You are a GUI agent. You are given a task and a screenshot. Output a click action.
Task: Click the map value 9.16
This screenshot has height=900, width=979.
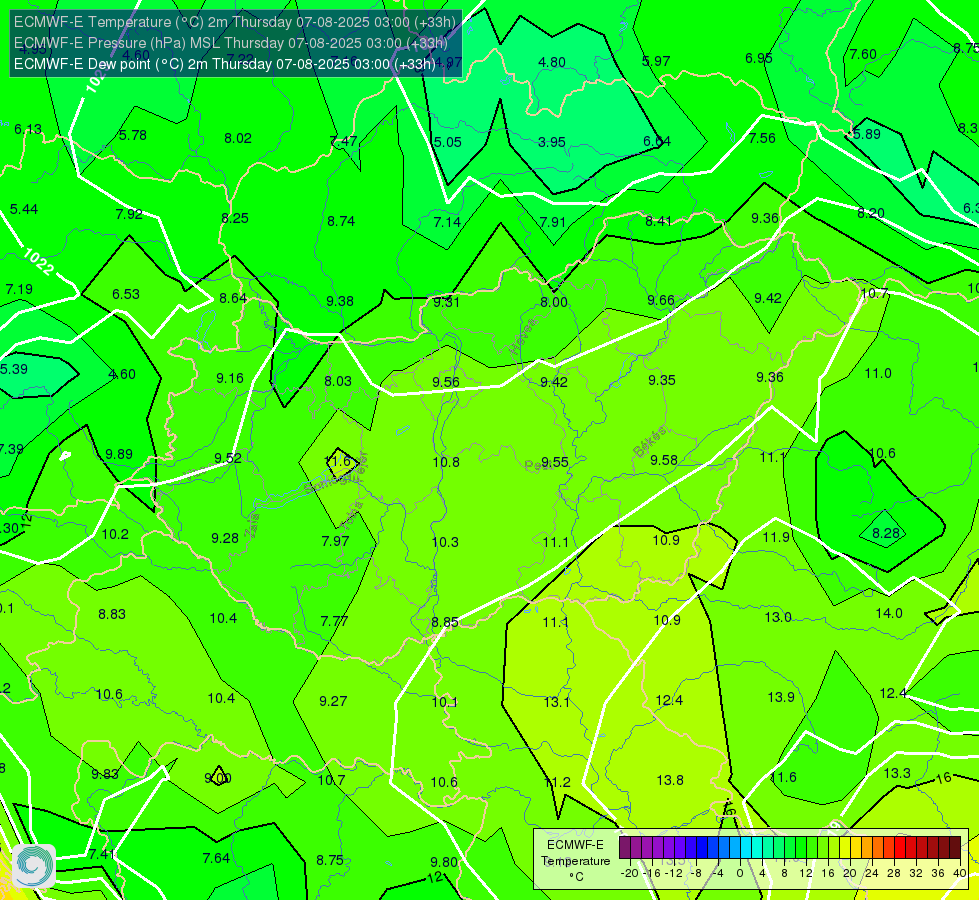[x=230, y=378]
